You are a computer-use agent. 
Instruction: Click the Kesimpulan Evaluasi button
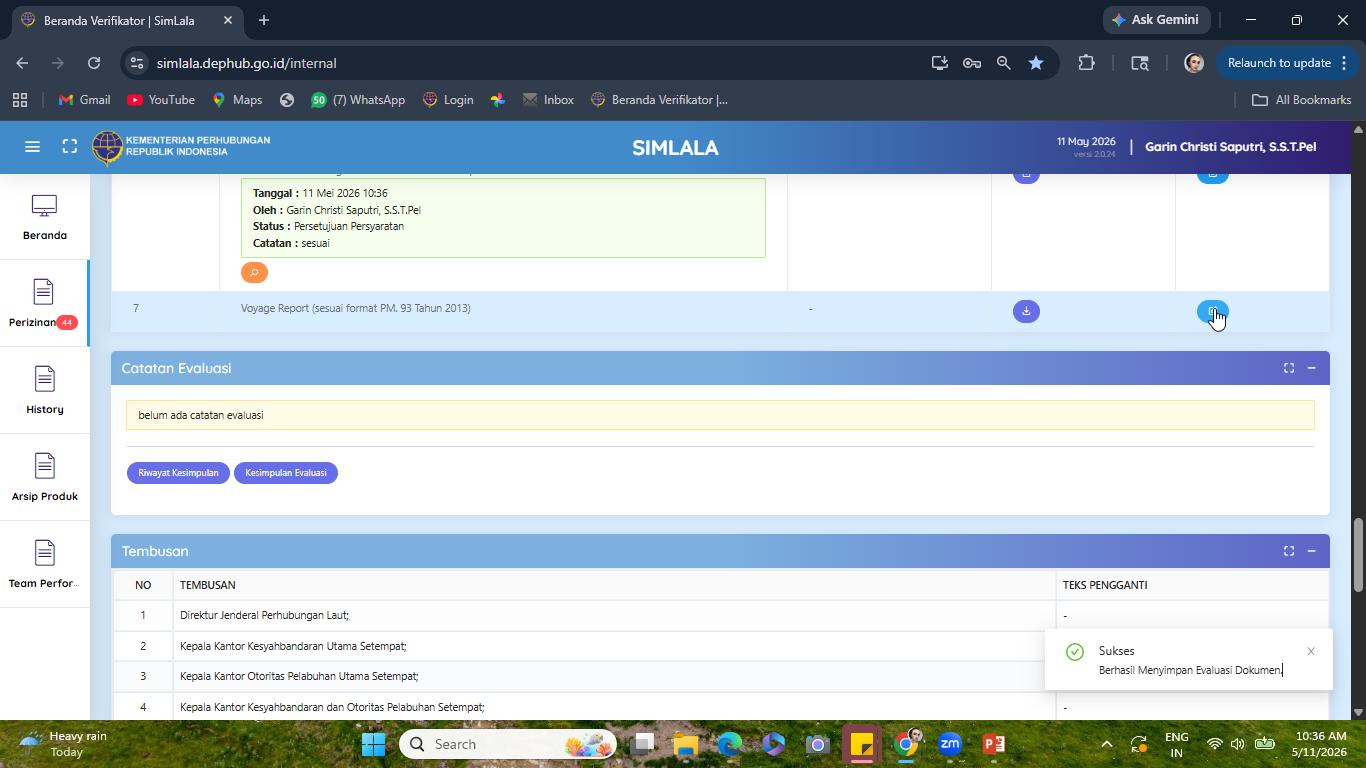286,473
